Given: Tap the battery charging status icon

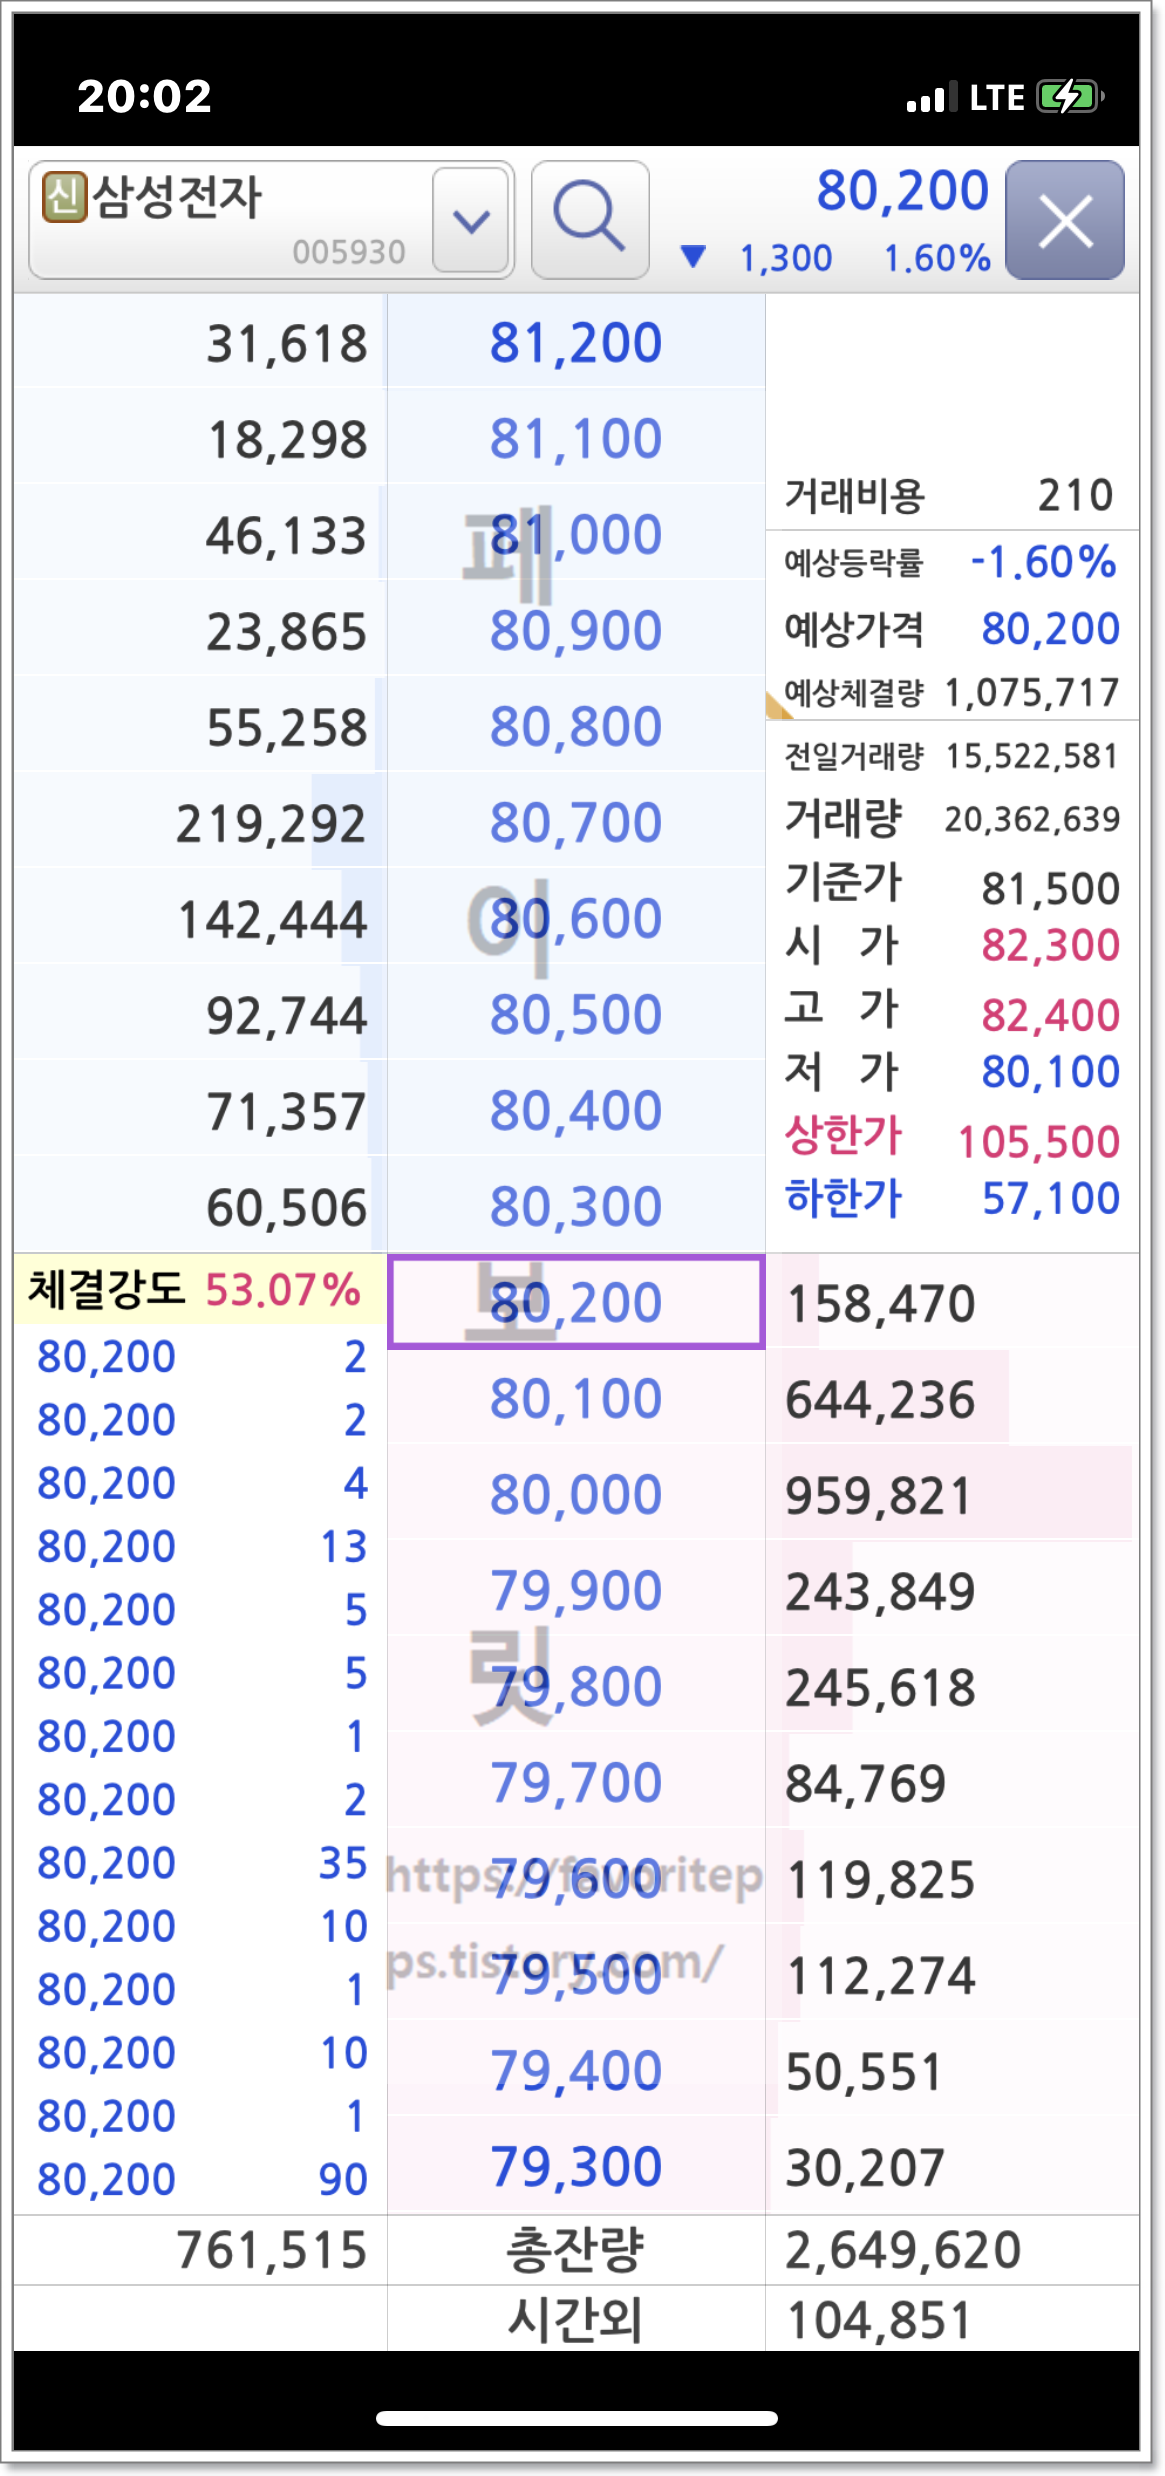Looking at the screenshot, I should tap(1070, 97).
